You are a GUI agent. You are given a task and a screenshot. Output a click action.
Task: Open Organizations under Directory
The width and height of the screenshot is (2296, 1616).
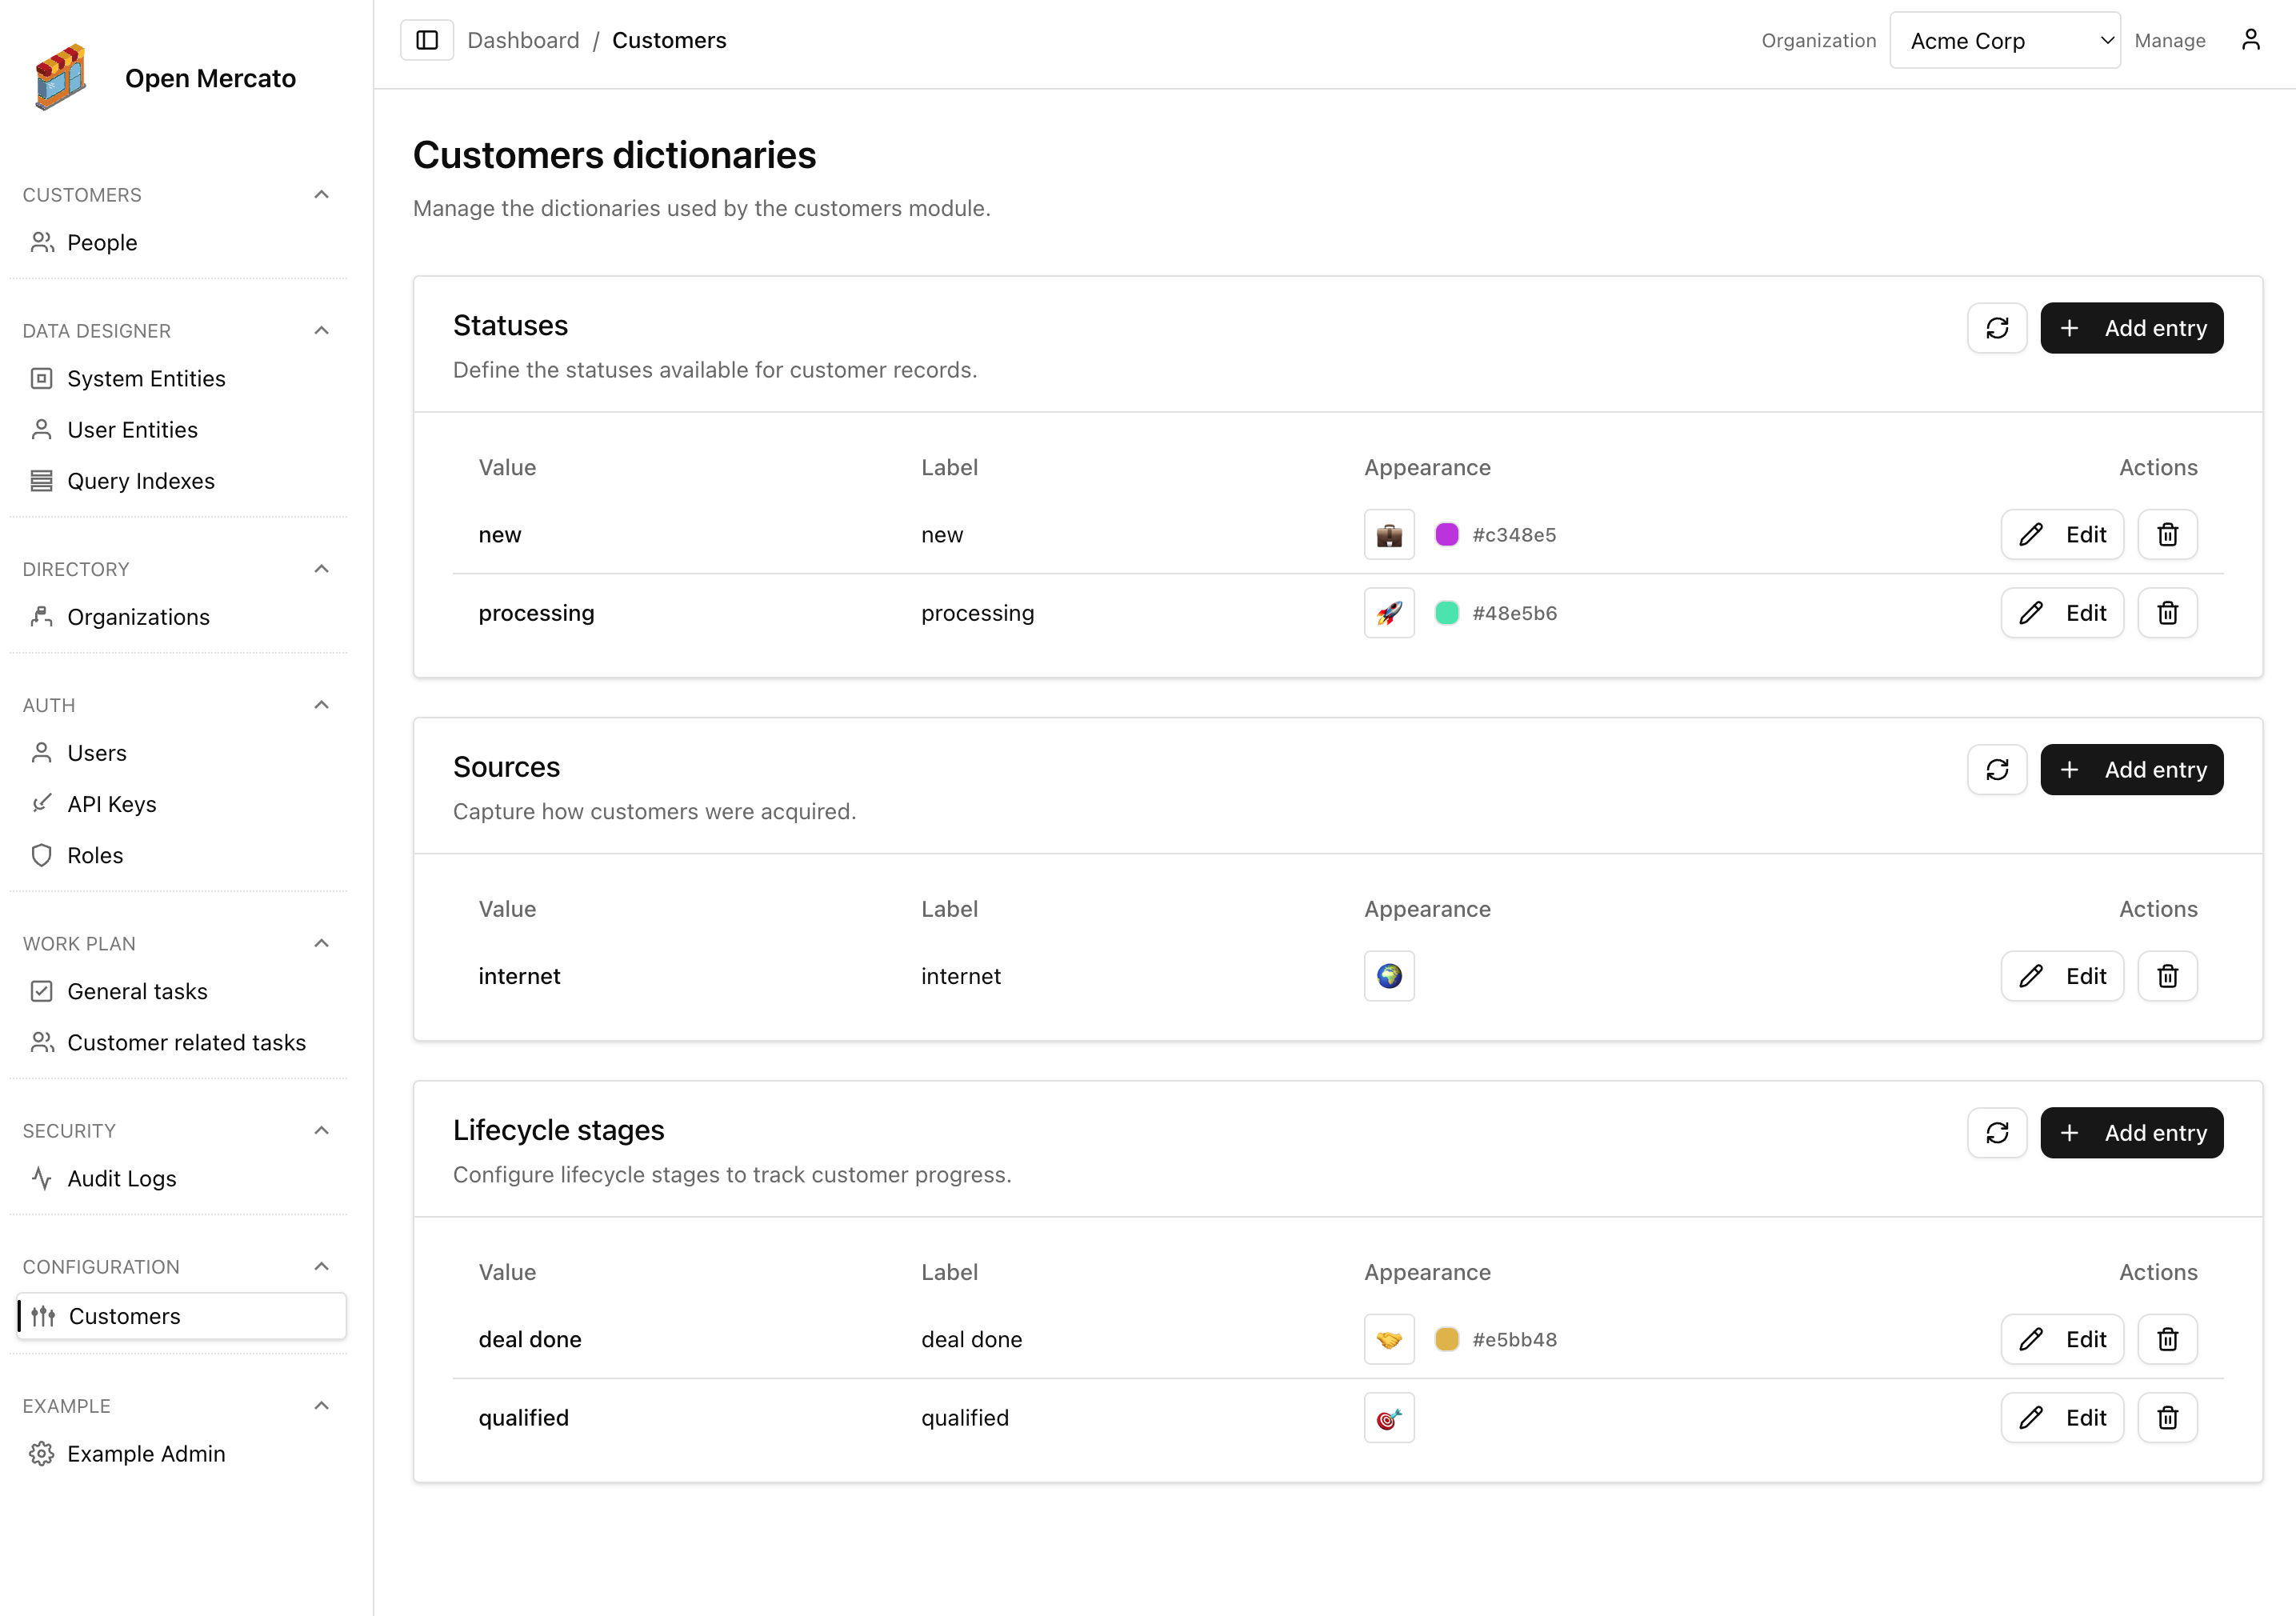click(x=138, y=616)
